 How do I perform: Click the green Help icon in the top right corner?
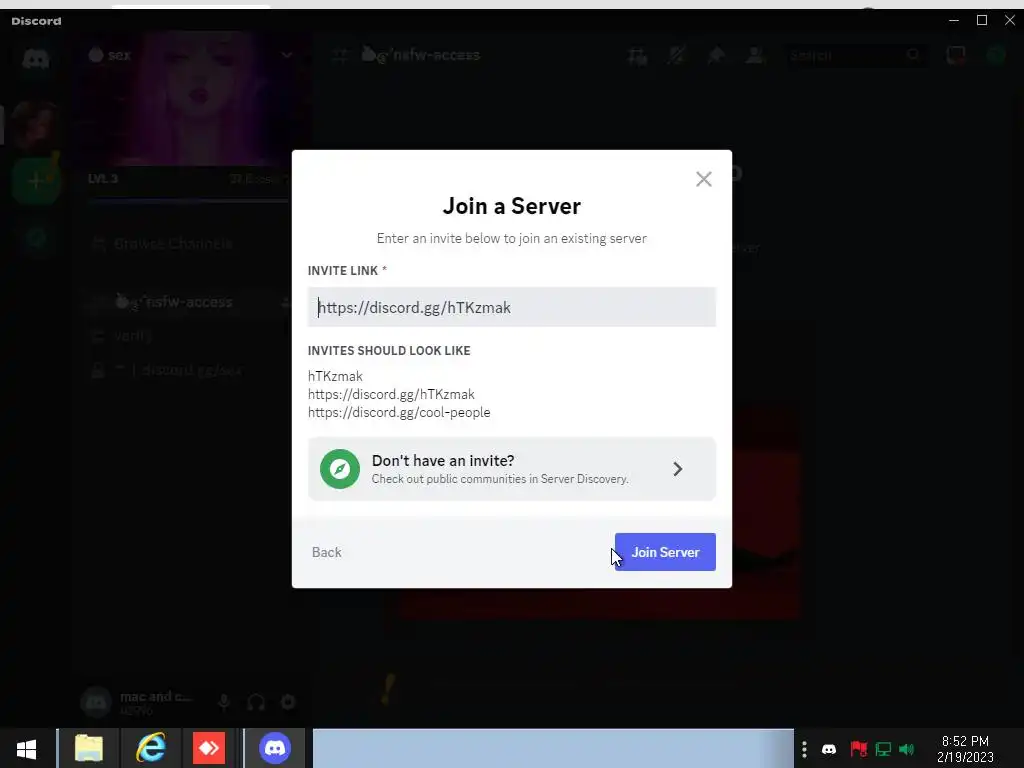tap(995, 56)
